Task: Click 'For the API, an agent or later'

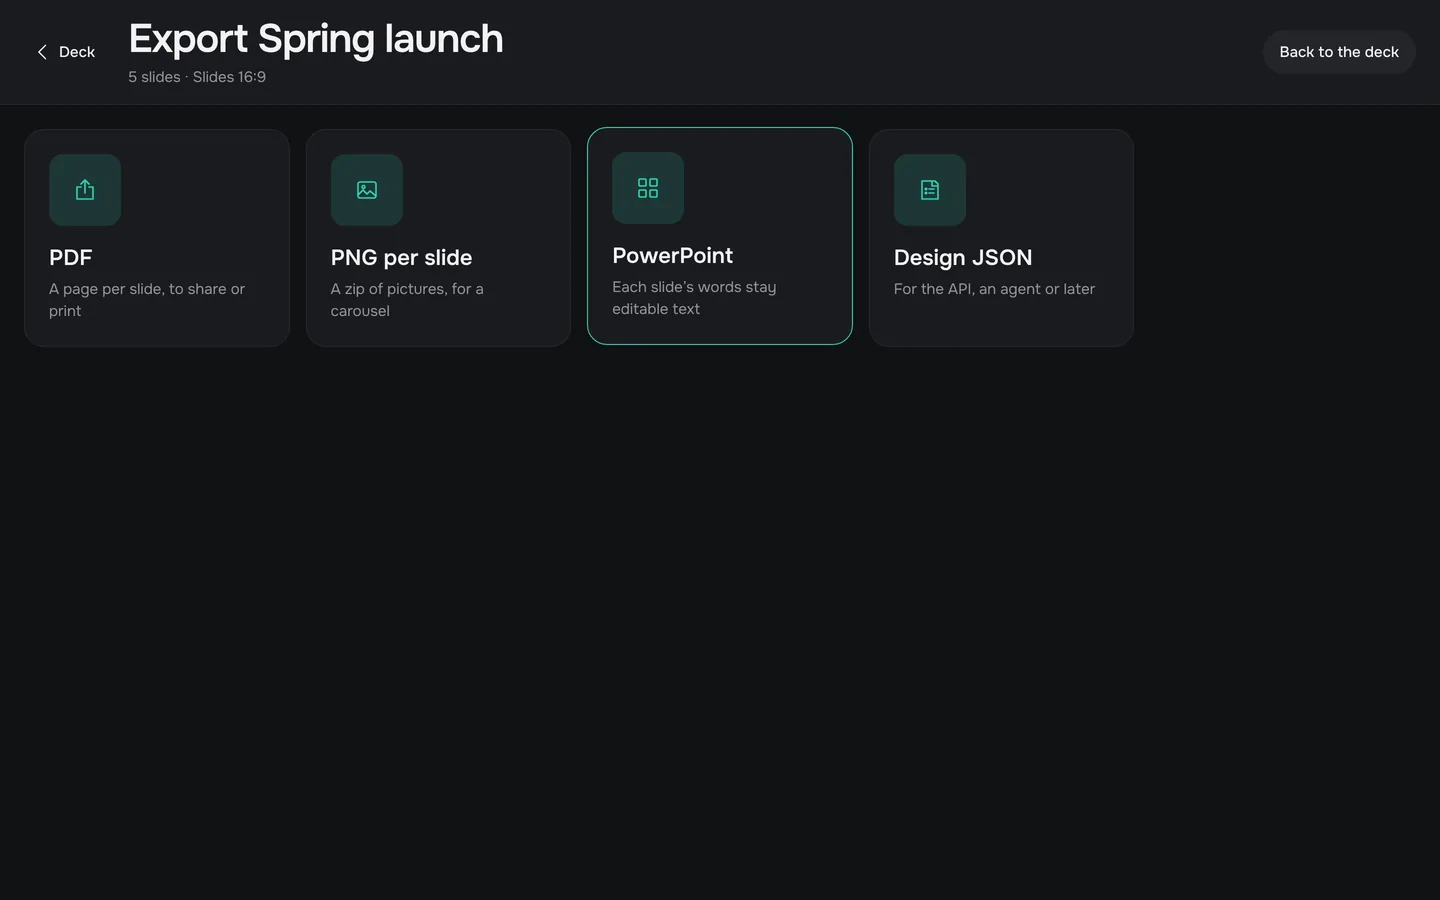Action: (x=994, y=289)
